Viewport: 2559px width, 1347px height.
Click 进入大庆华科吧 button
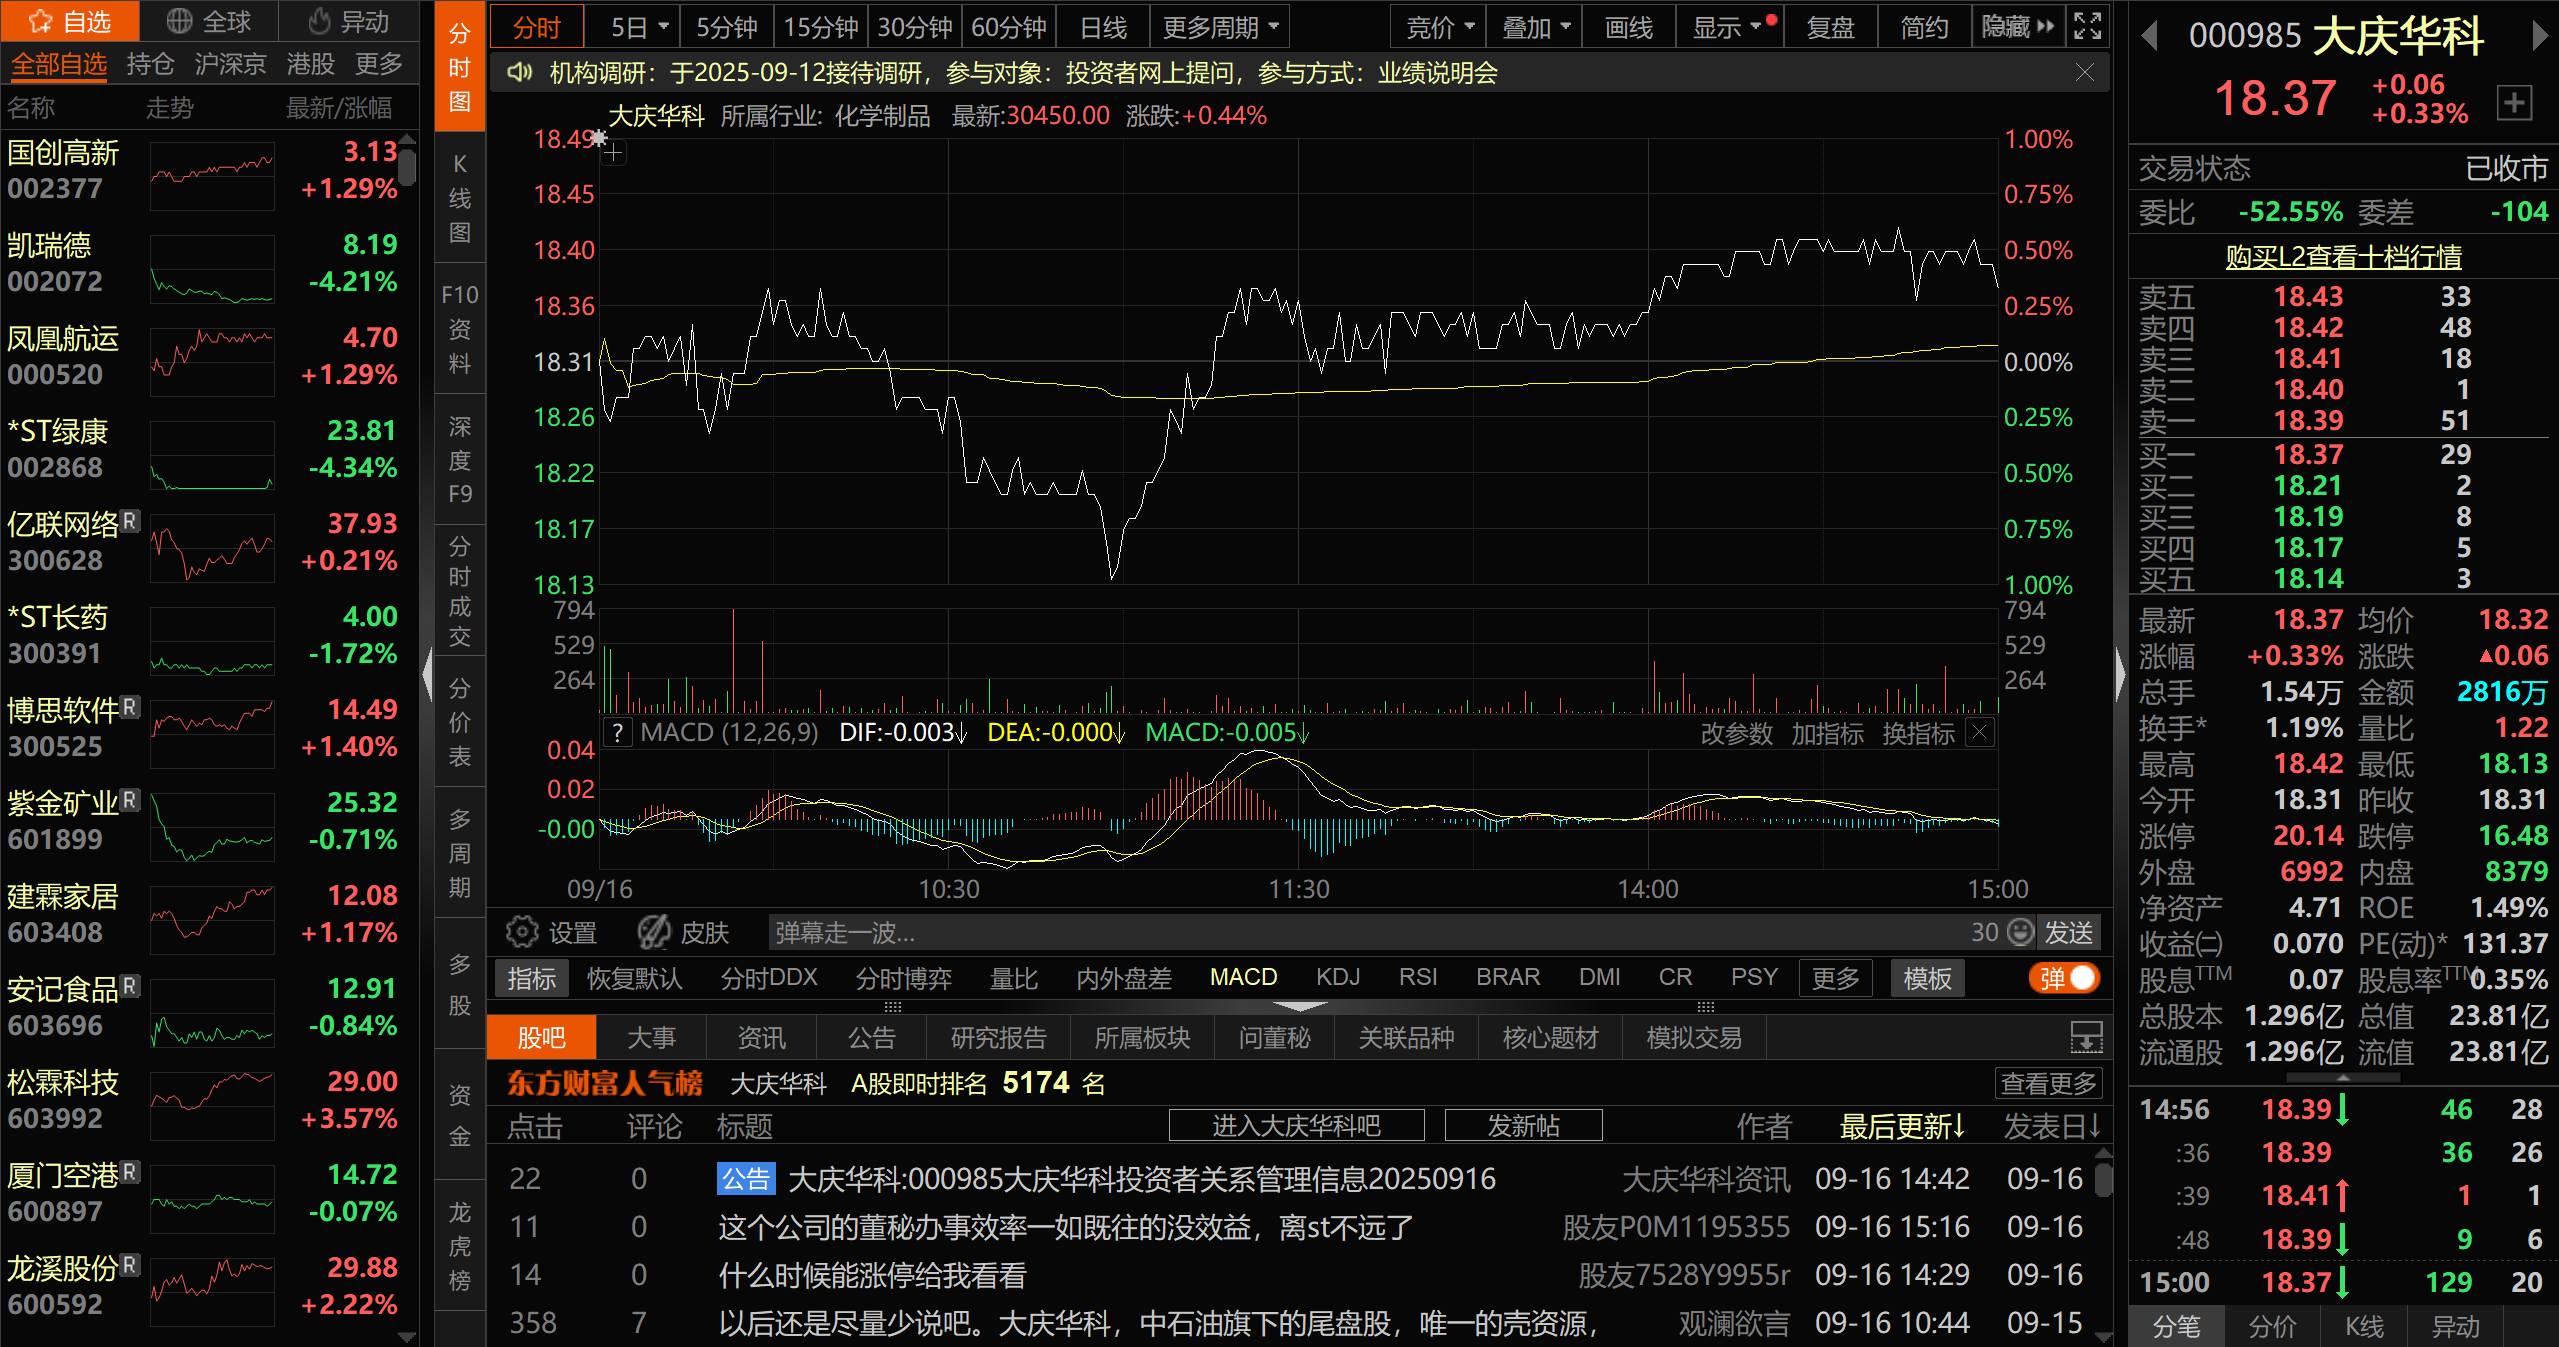pyautogui.click(x=1296, y=1125)
